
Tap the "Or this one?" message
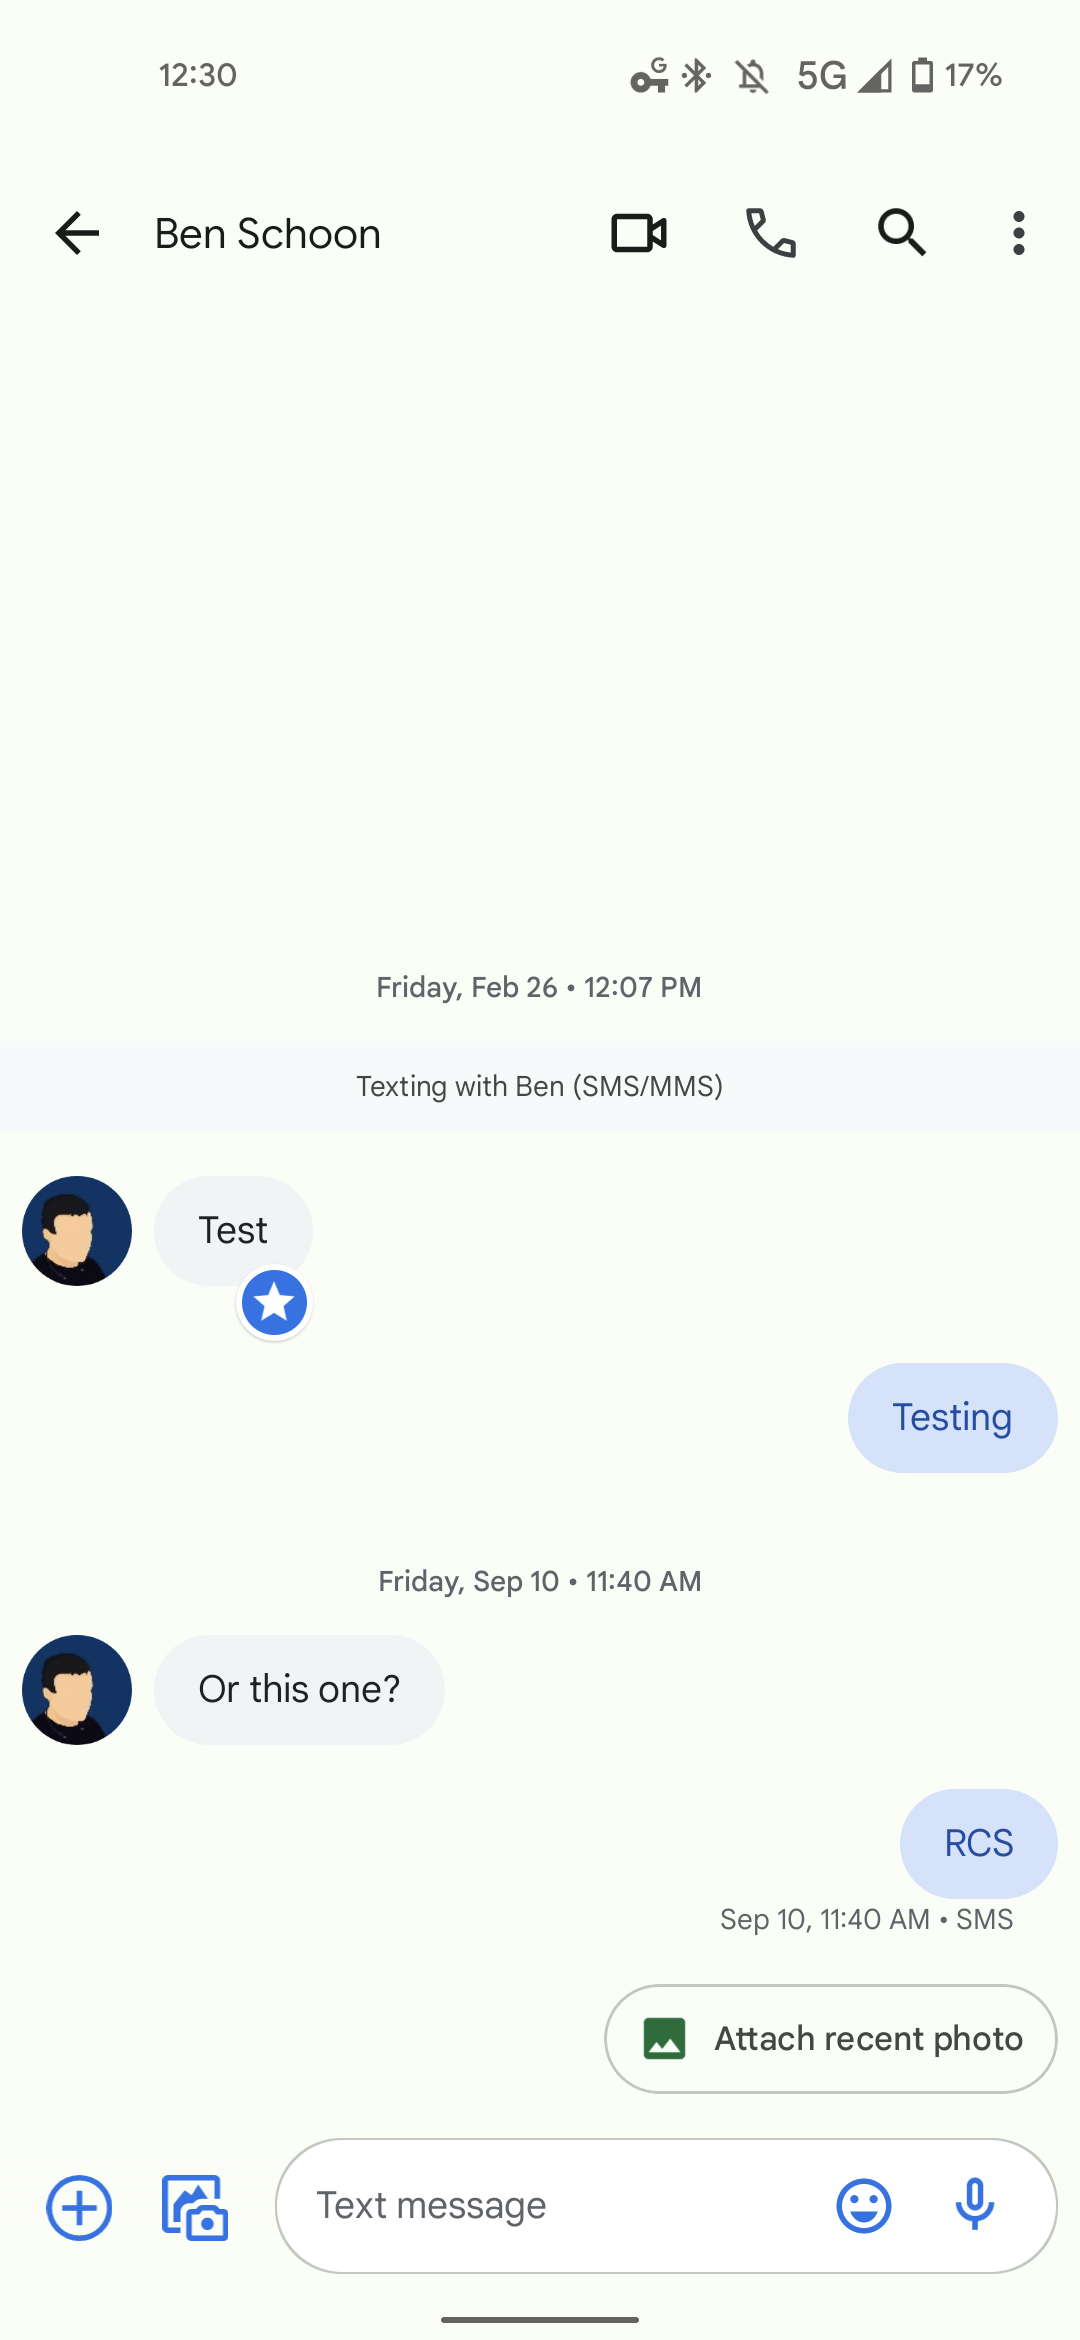point(299,1689)
